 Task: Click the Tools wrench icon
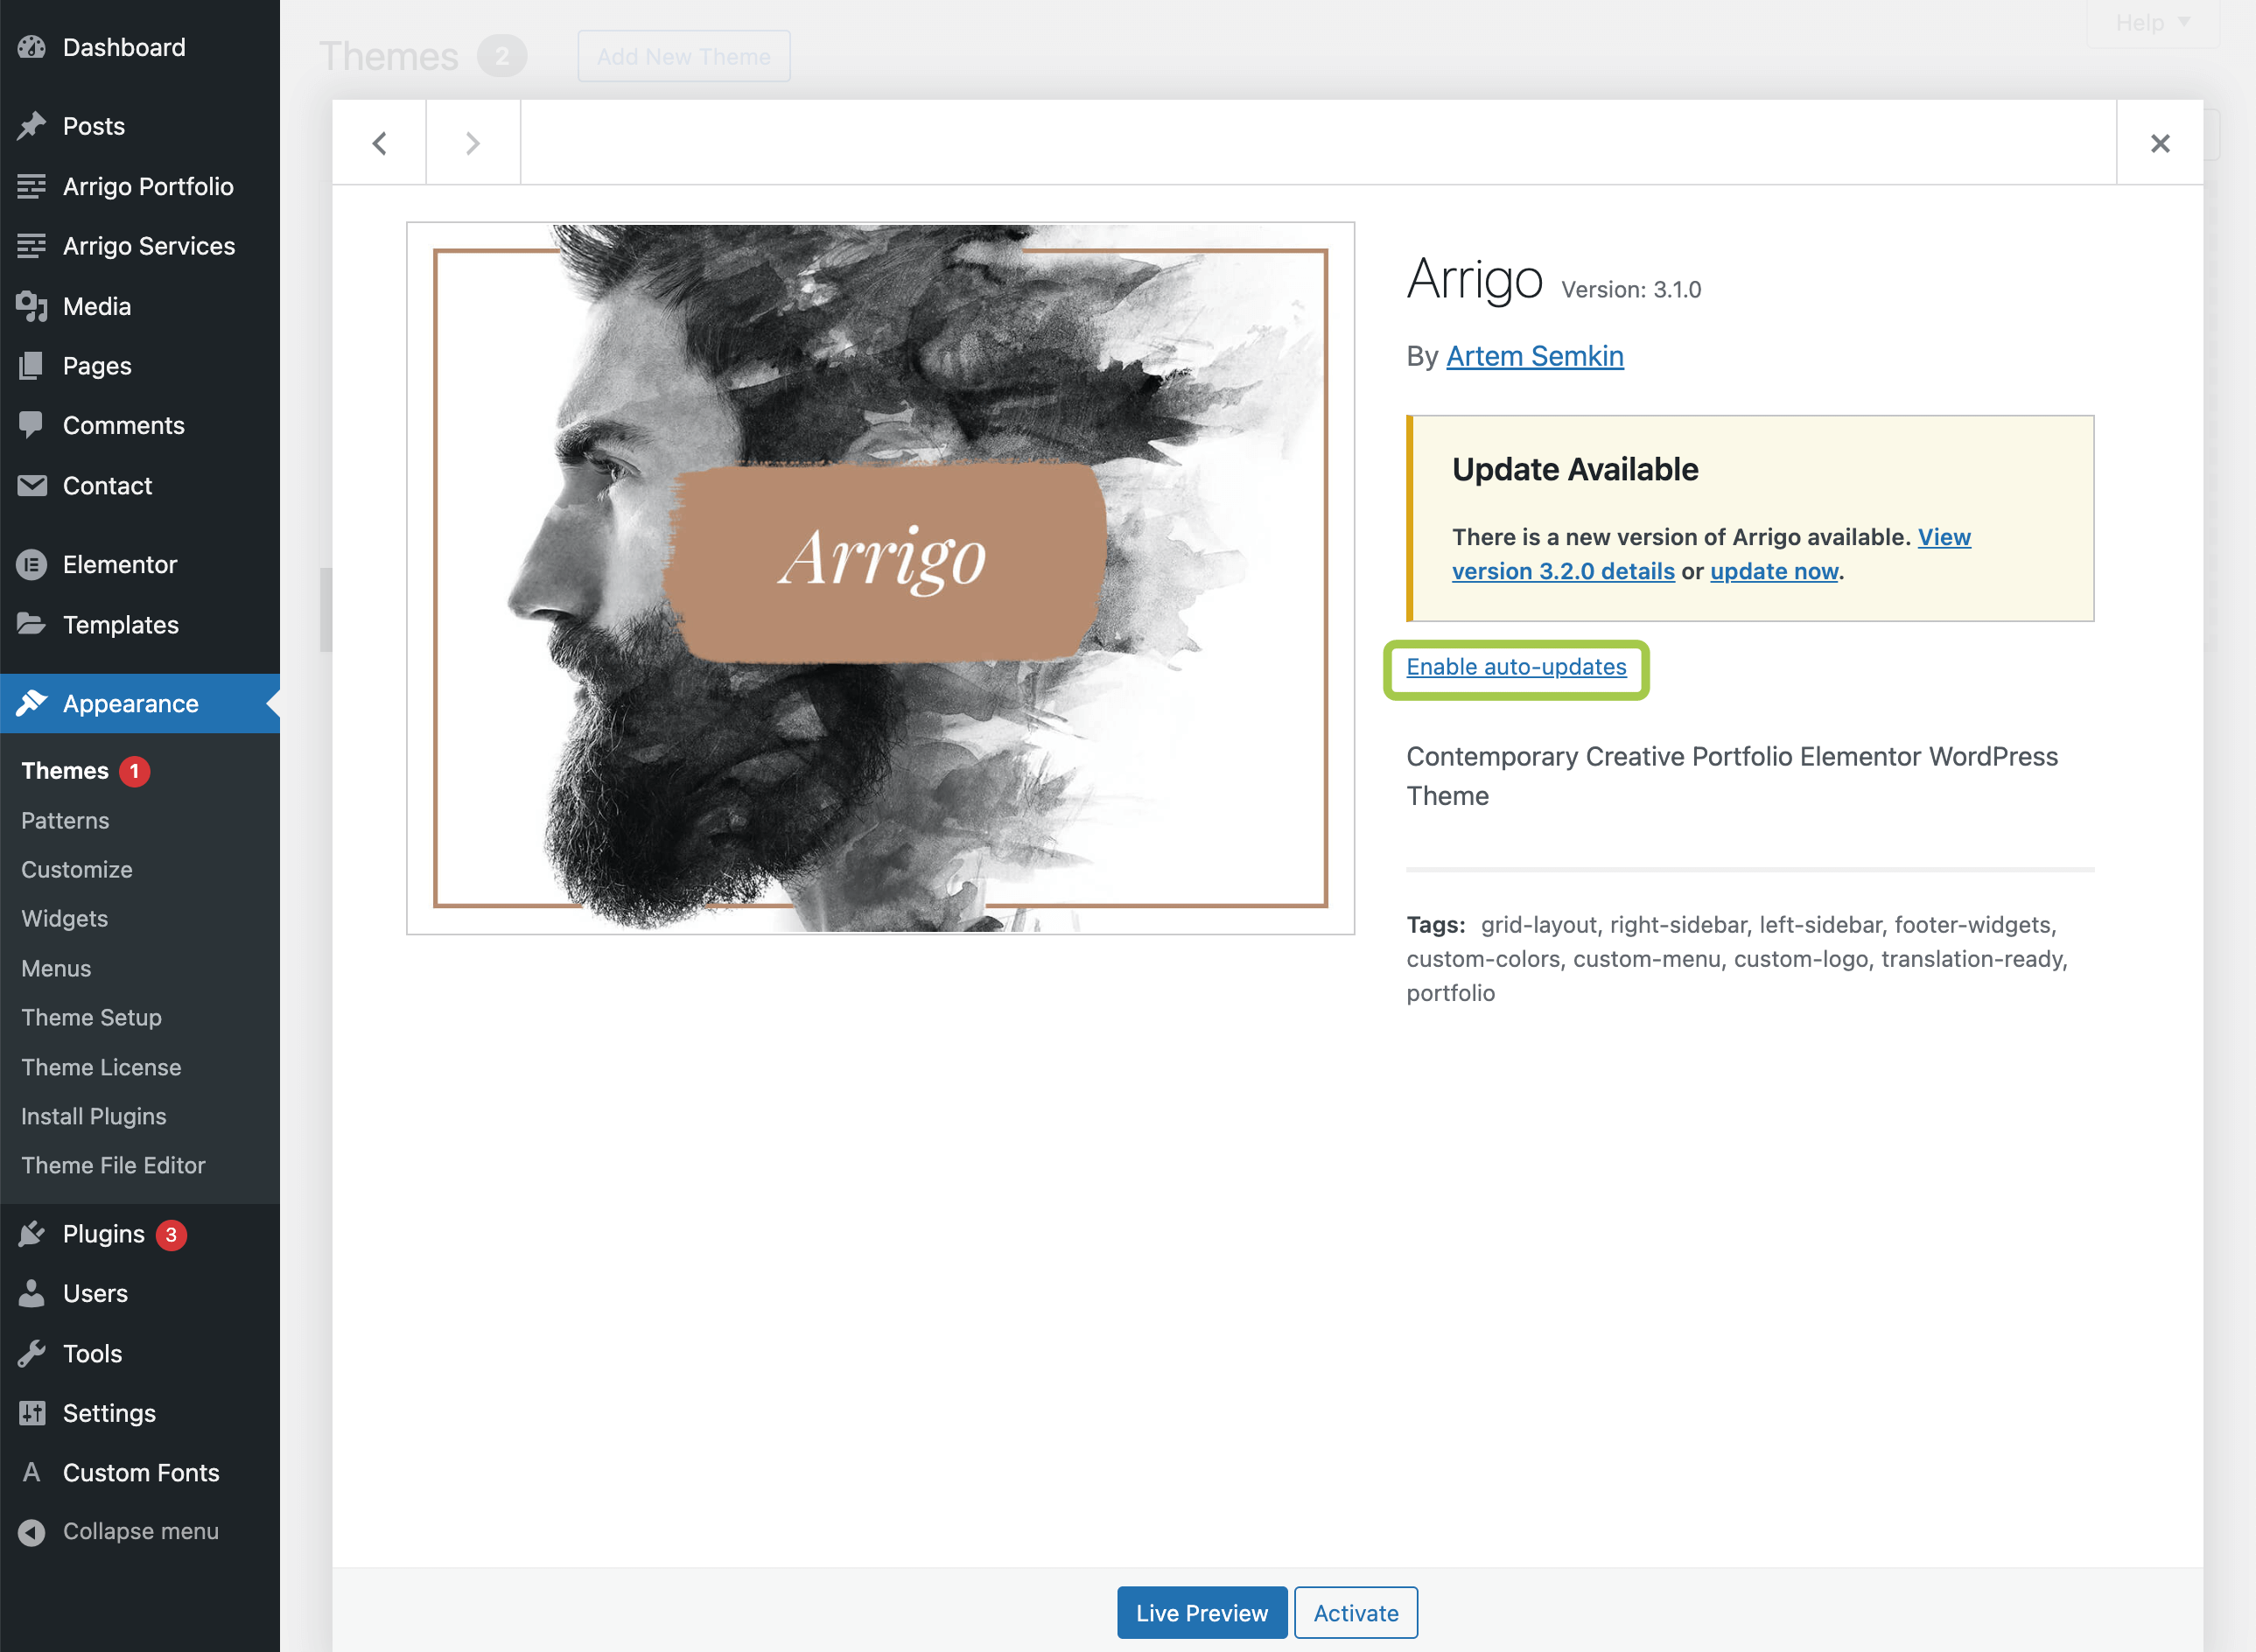pos(32,1353)
